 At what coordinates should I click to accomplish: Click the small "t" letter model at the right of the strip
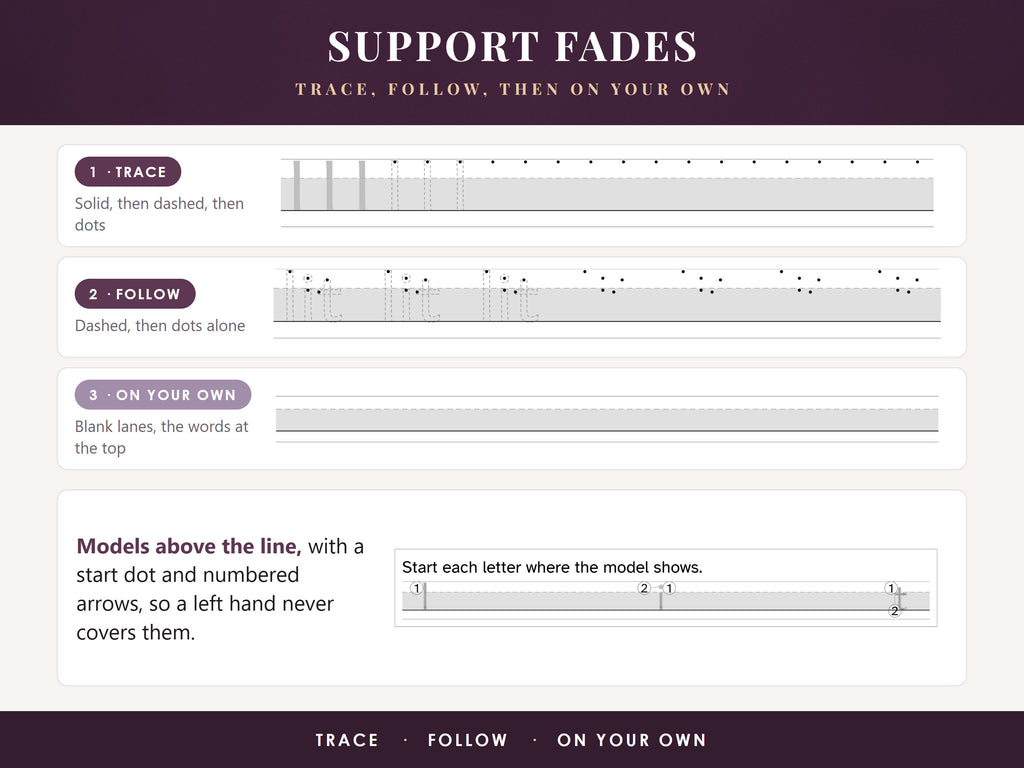tap(901, 598)
